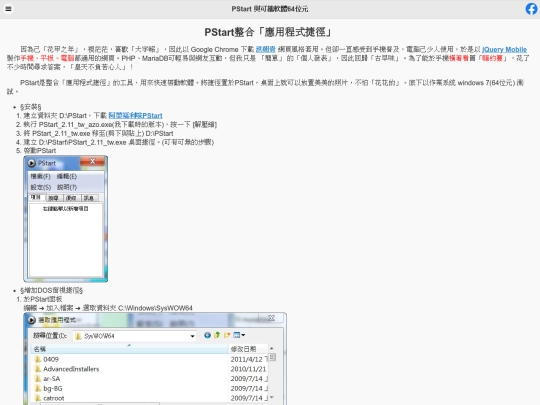Click the scroll up arrow in file list
The image size is (540, 405).
272,349
